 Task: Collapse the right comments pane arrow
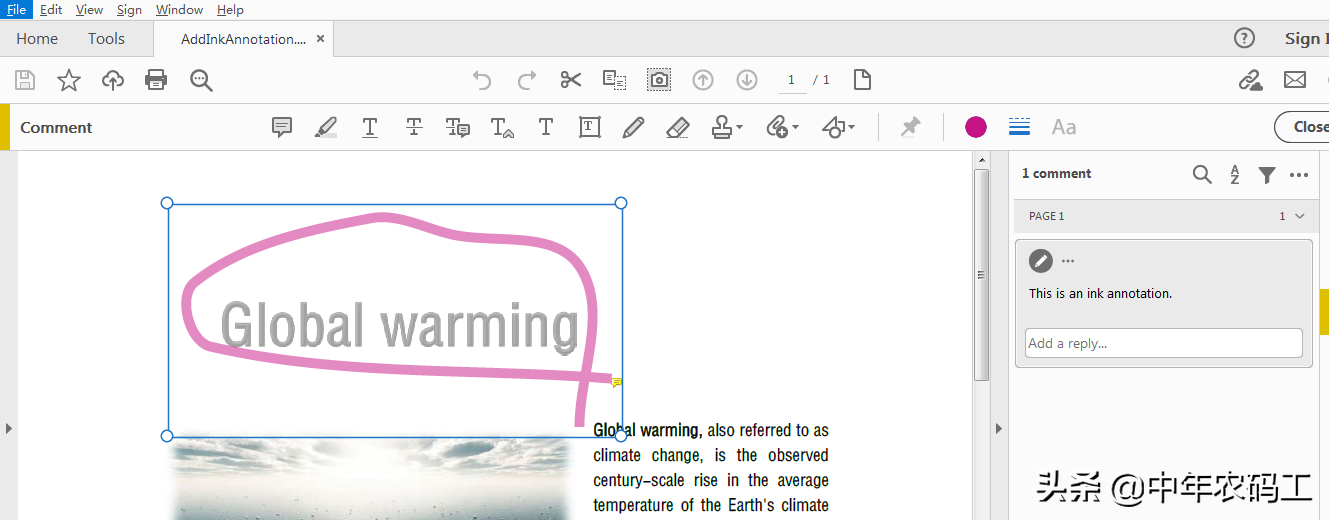point(998,428)
